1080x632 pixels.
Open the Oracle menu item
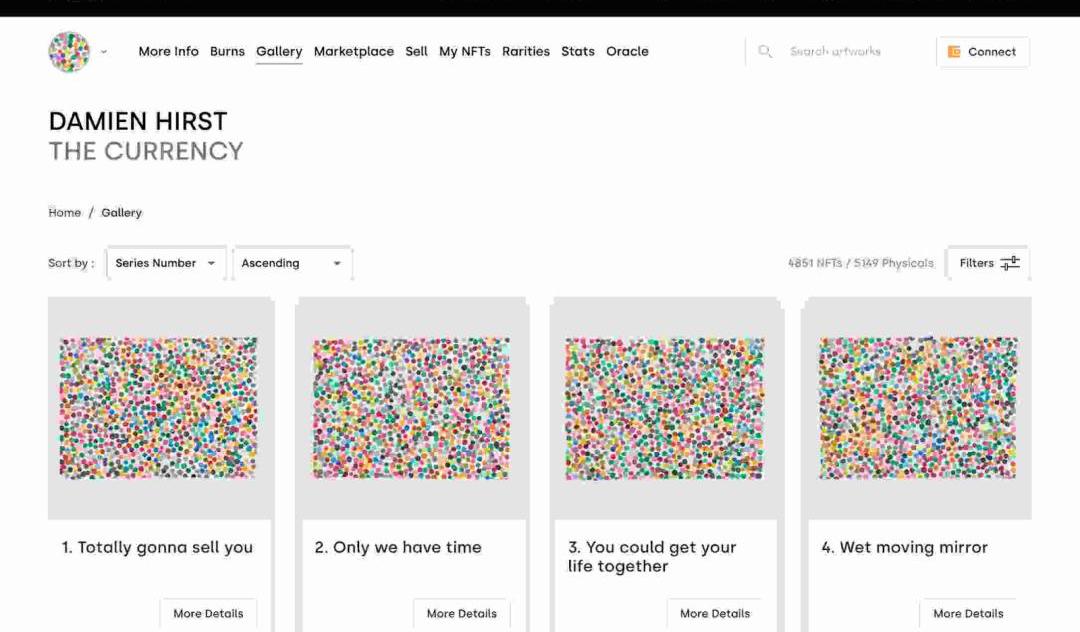[627, 52]
